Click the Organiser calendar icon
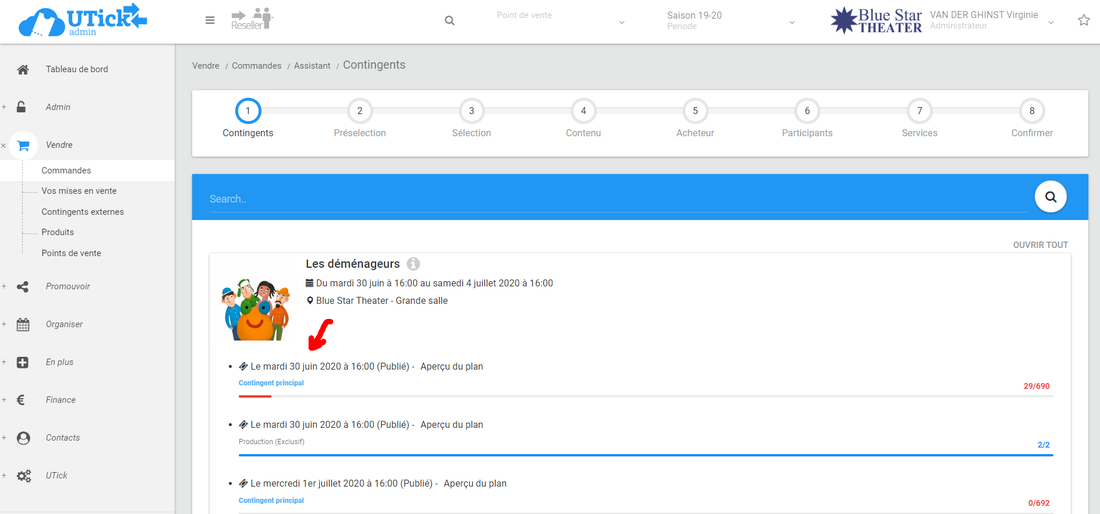1100x514 pixels. [x=23, y=324]
